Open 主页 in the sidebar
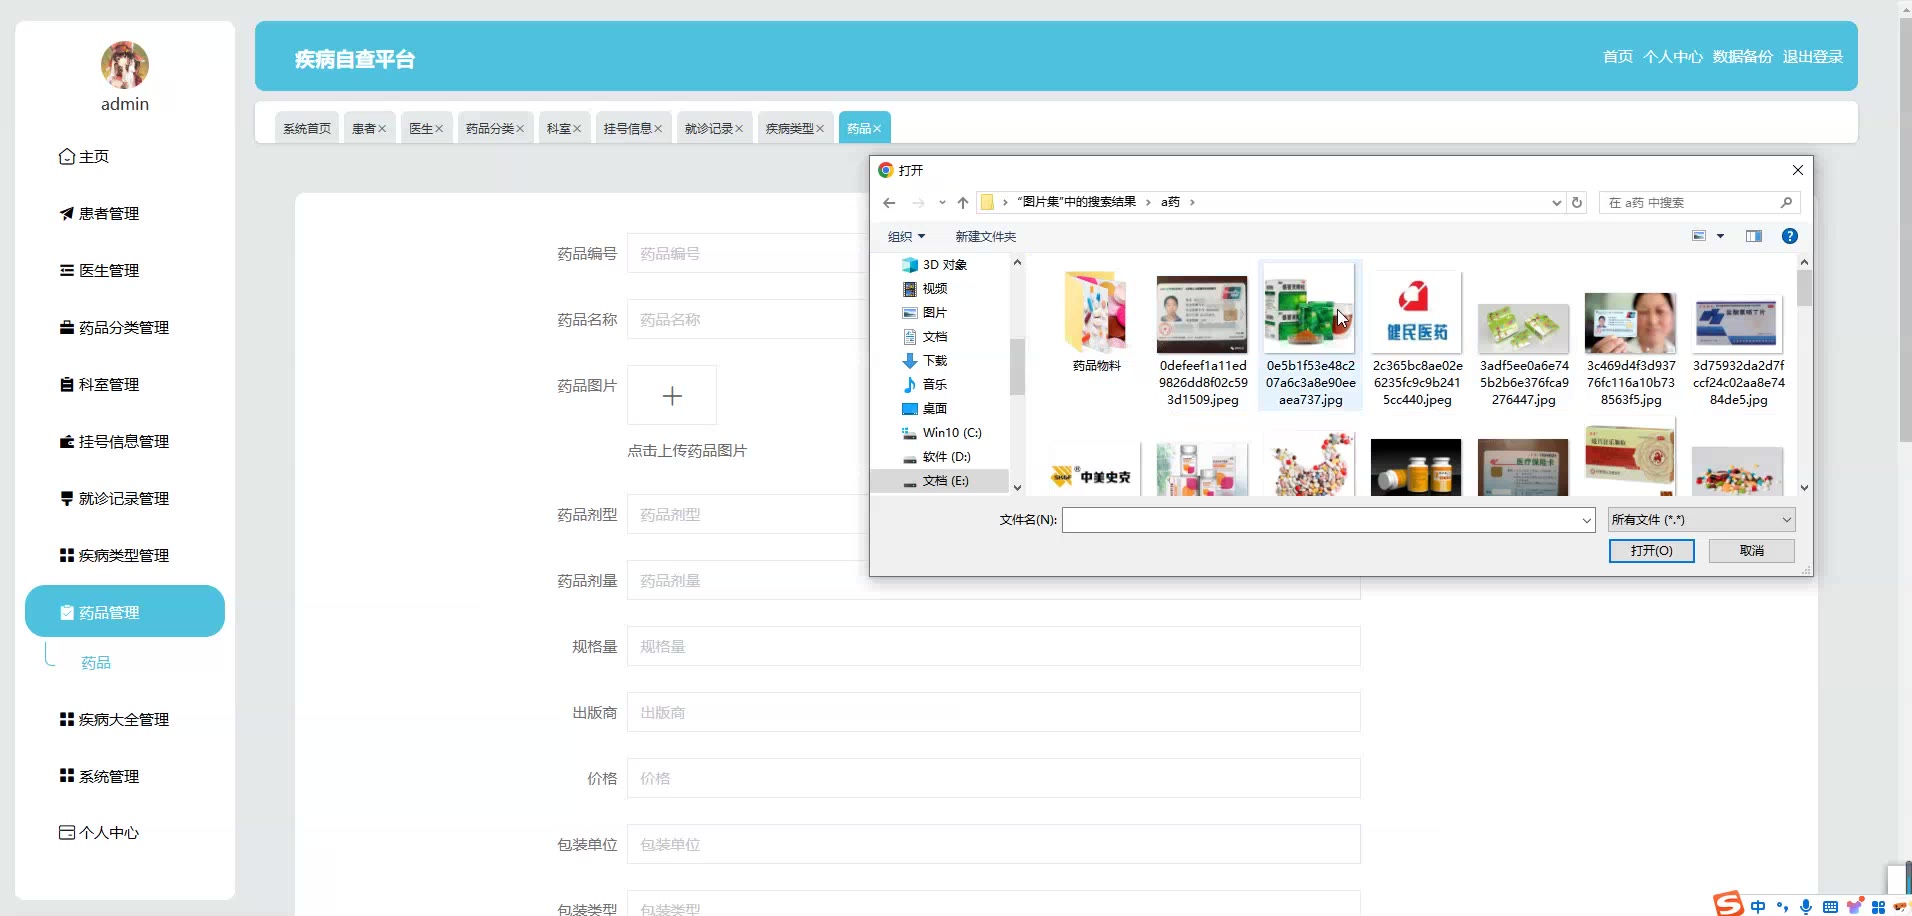This screenshot has width=1912, height=916. 84,156
